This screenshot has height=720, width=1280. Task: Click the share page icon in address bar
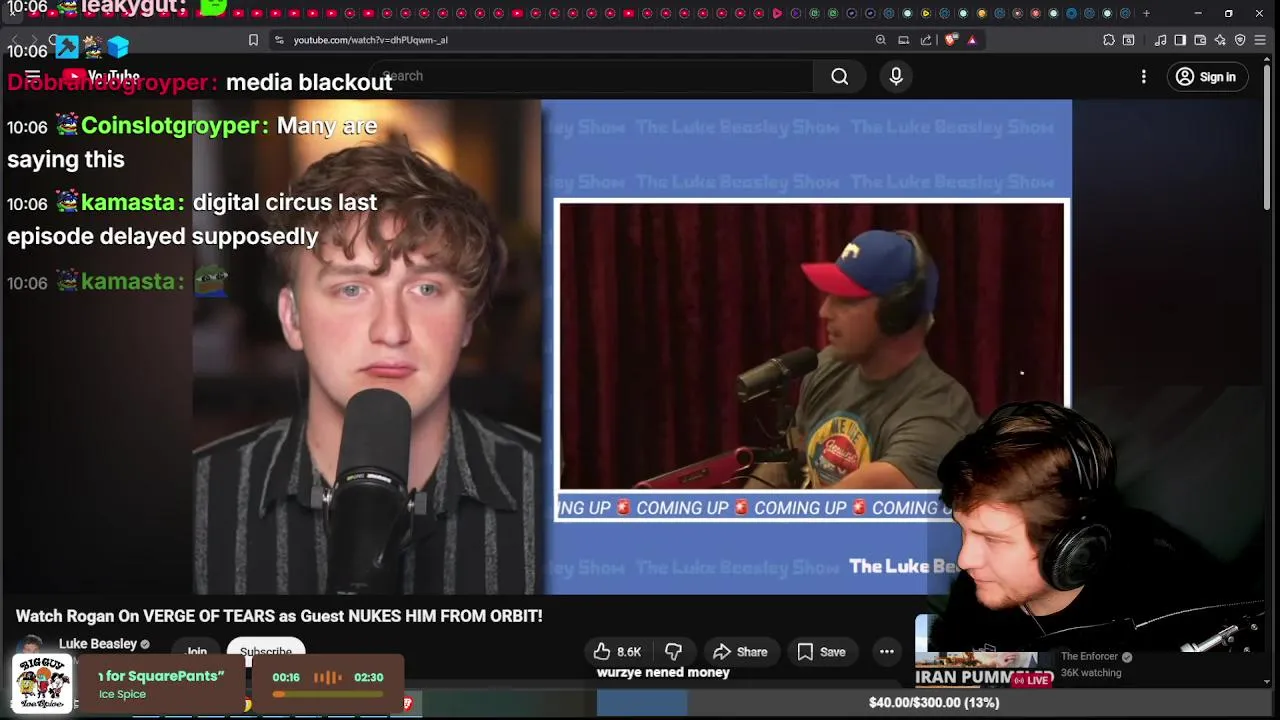click(x=926, y=40)
